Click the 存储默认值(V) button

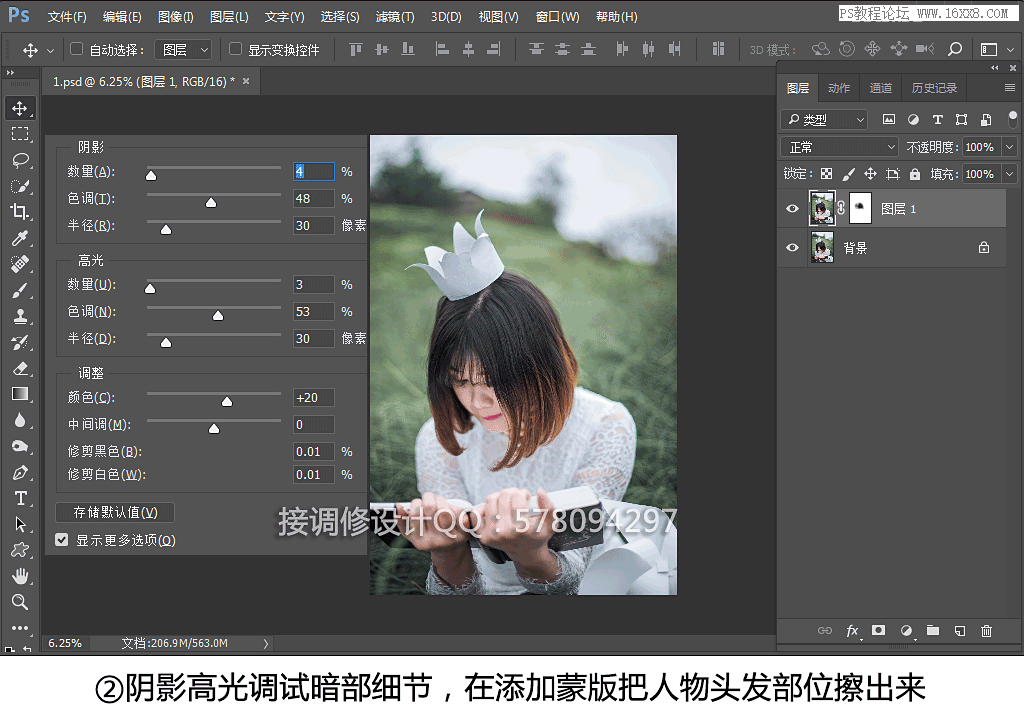point(115,512)
